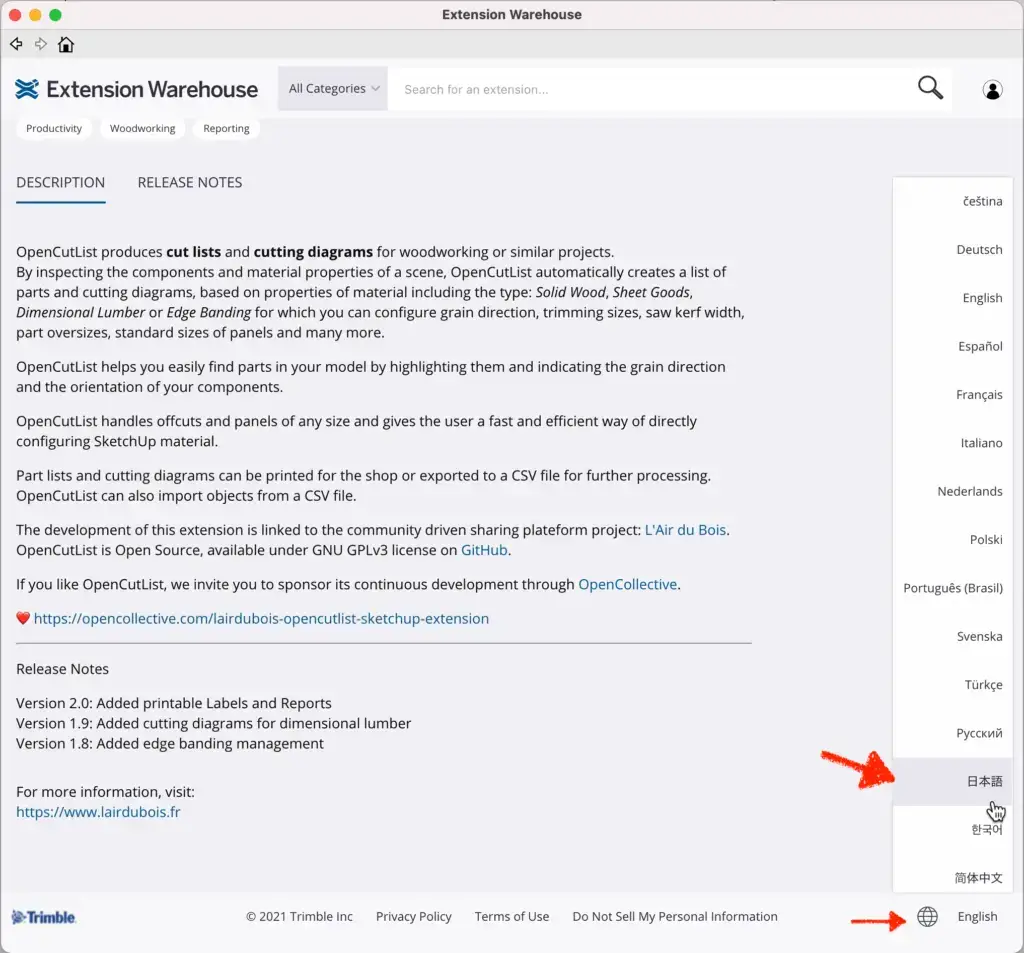1024x953 pixels.
Task: Open the home page via house icon
Action: (x=66, y=44)
